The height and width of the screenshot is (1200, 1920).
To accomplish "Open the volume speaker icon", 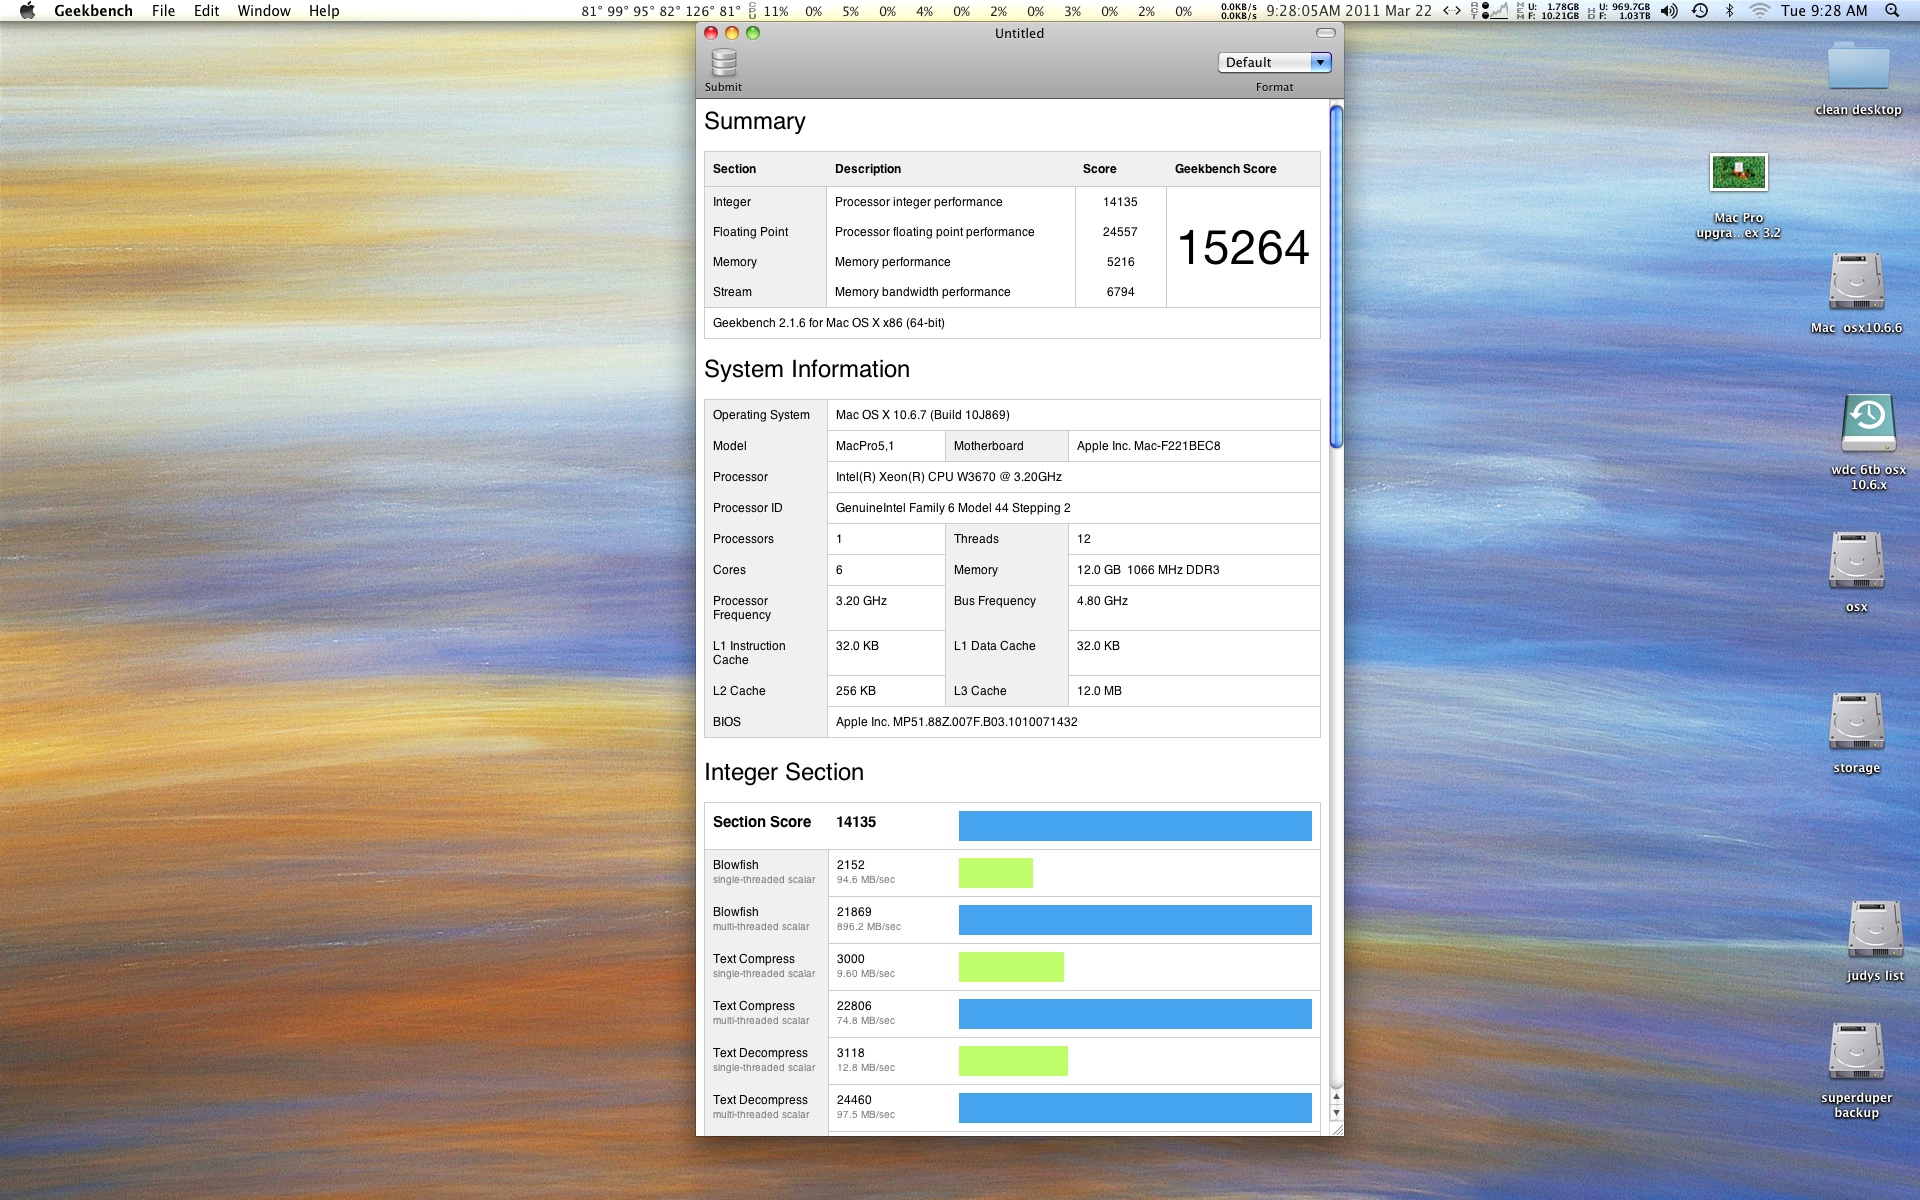I will click(1669, 11).
